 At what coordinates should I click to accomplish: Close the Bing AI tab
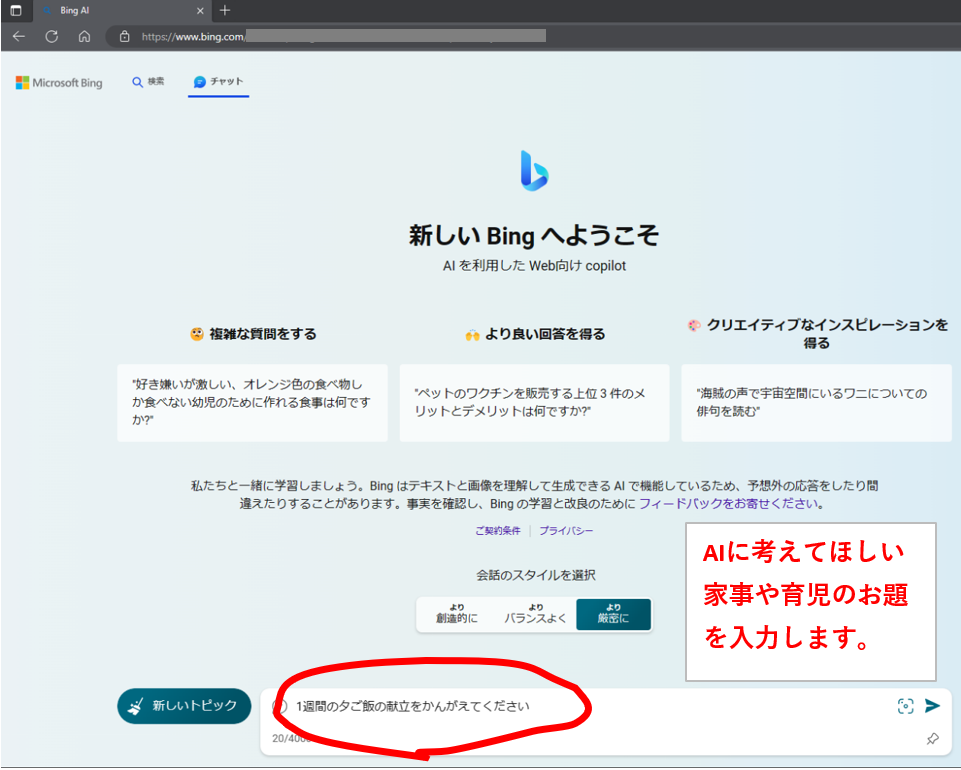point(200,10)
